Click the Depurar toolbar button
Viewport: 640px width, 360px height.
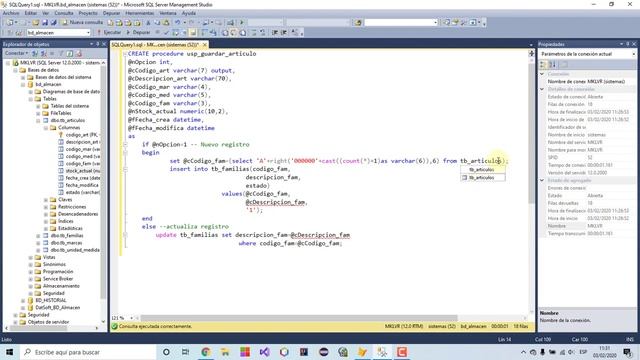click(138, 32)
